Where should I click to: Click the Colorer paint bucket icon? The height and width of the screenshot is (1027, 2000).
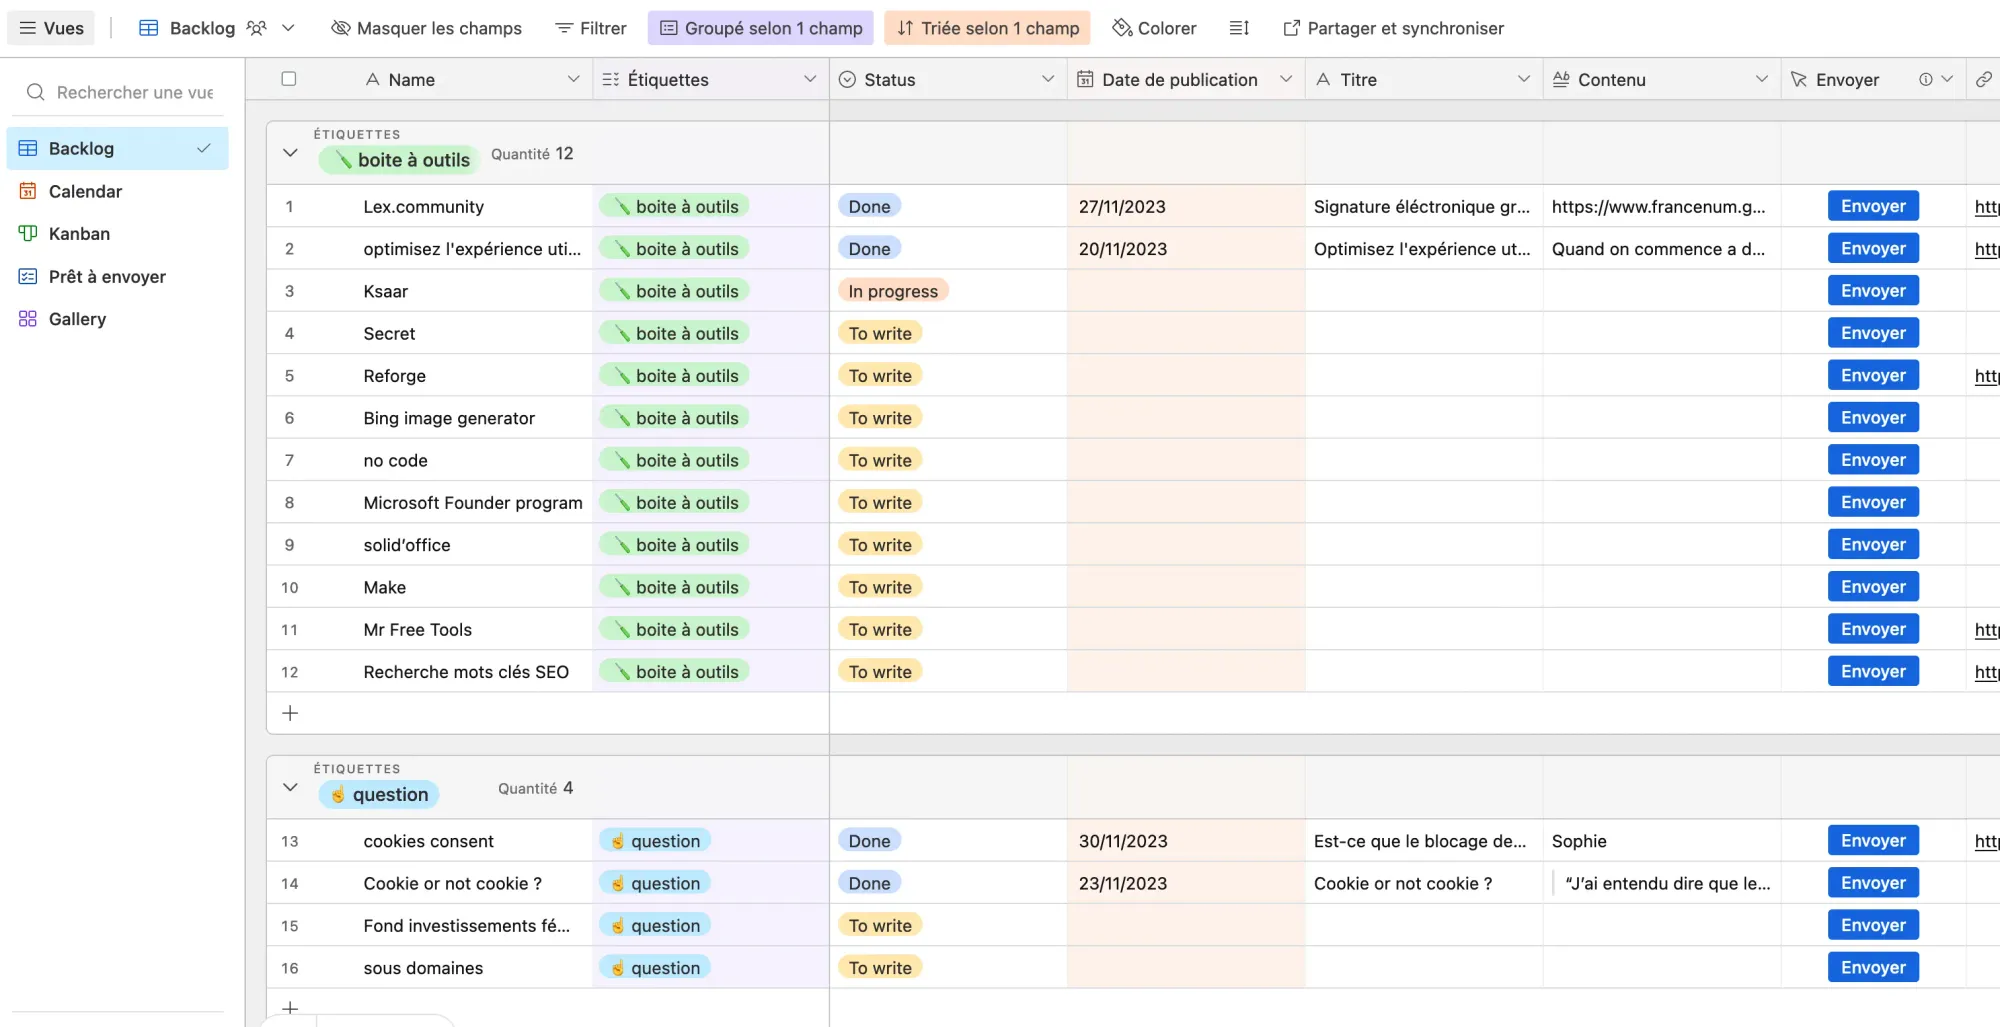coord(1122,28)
